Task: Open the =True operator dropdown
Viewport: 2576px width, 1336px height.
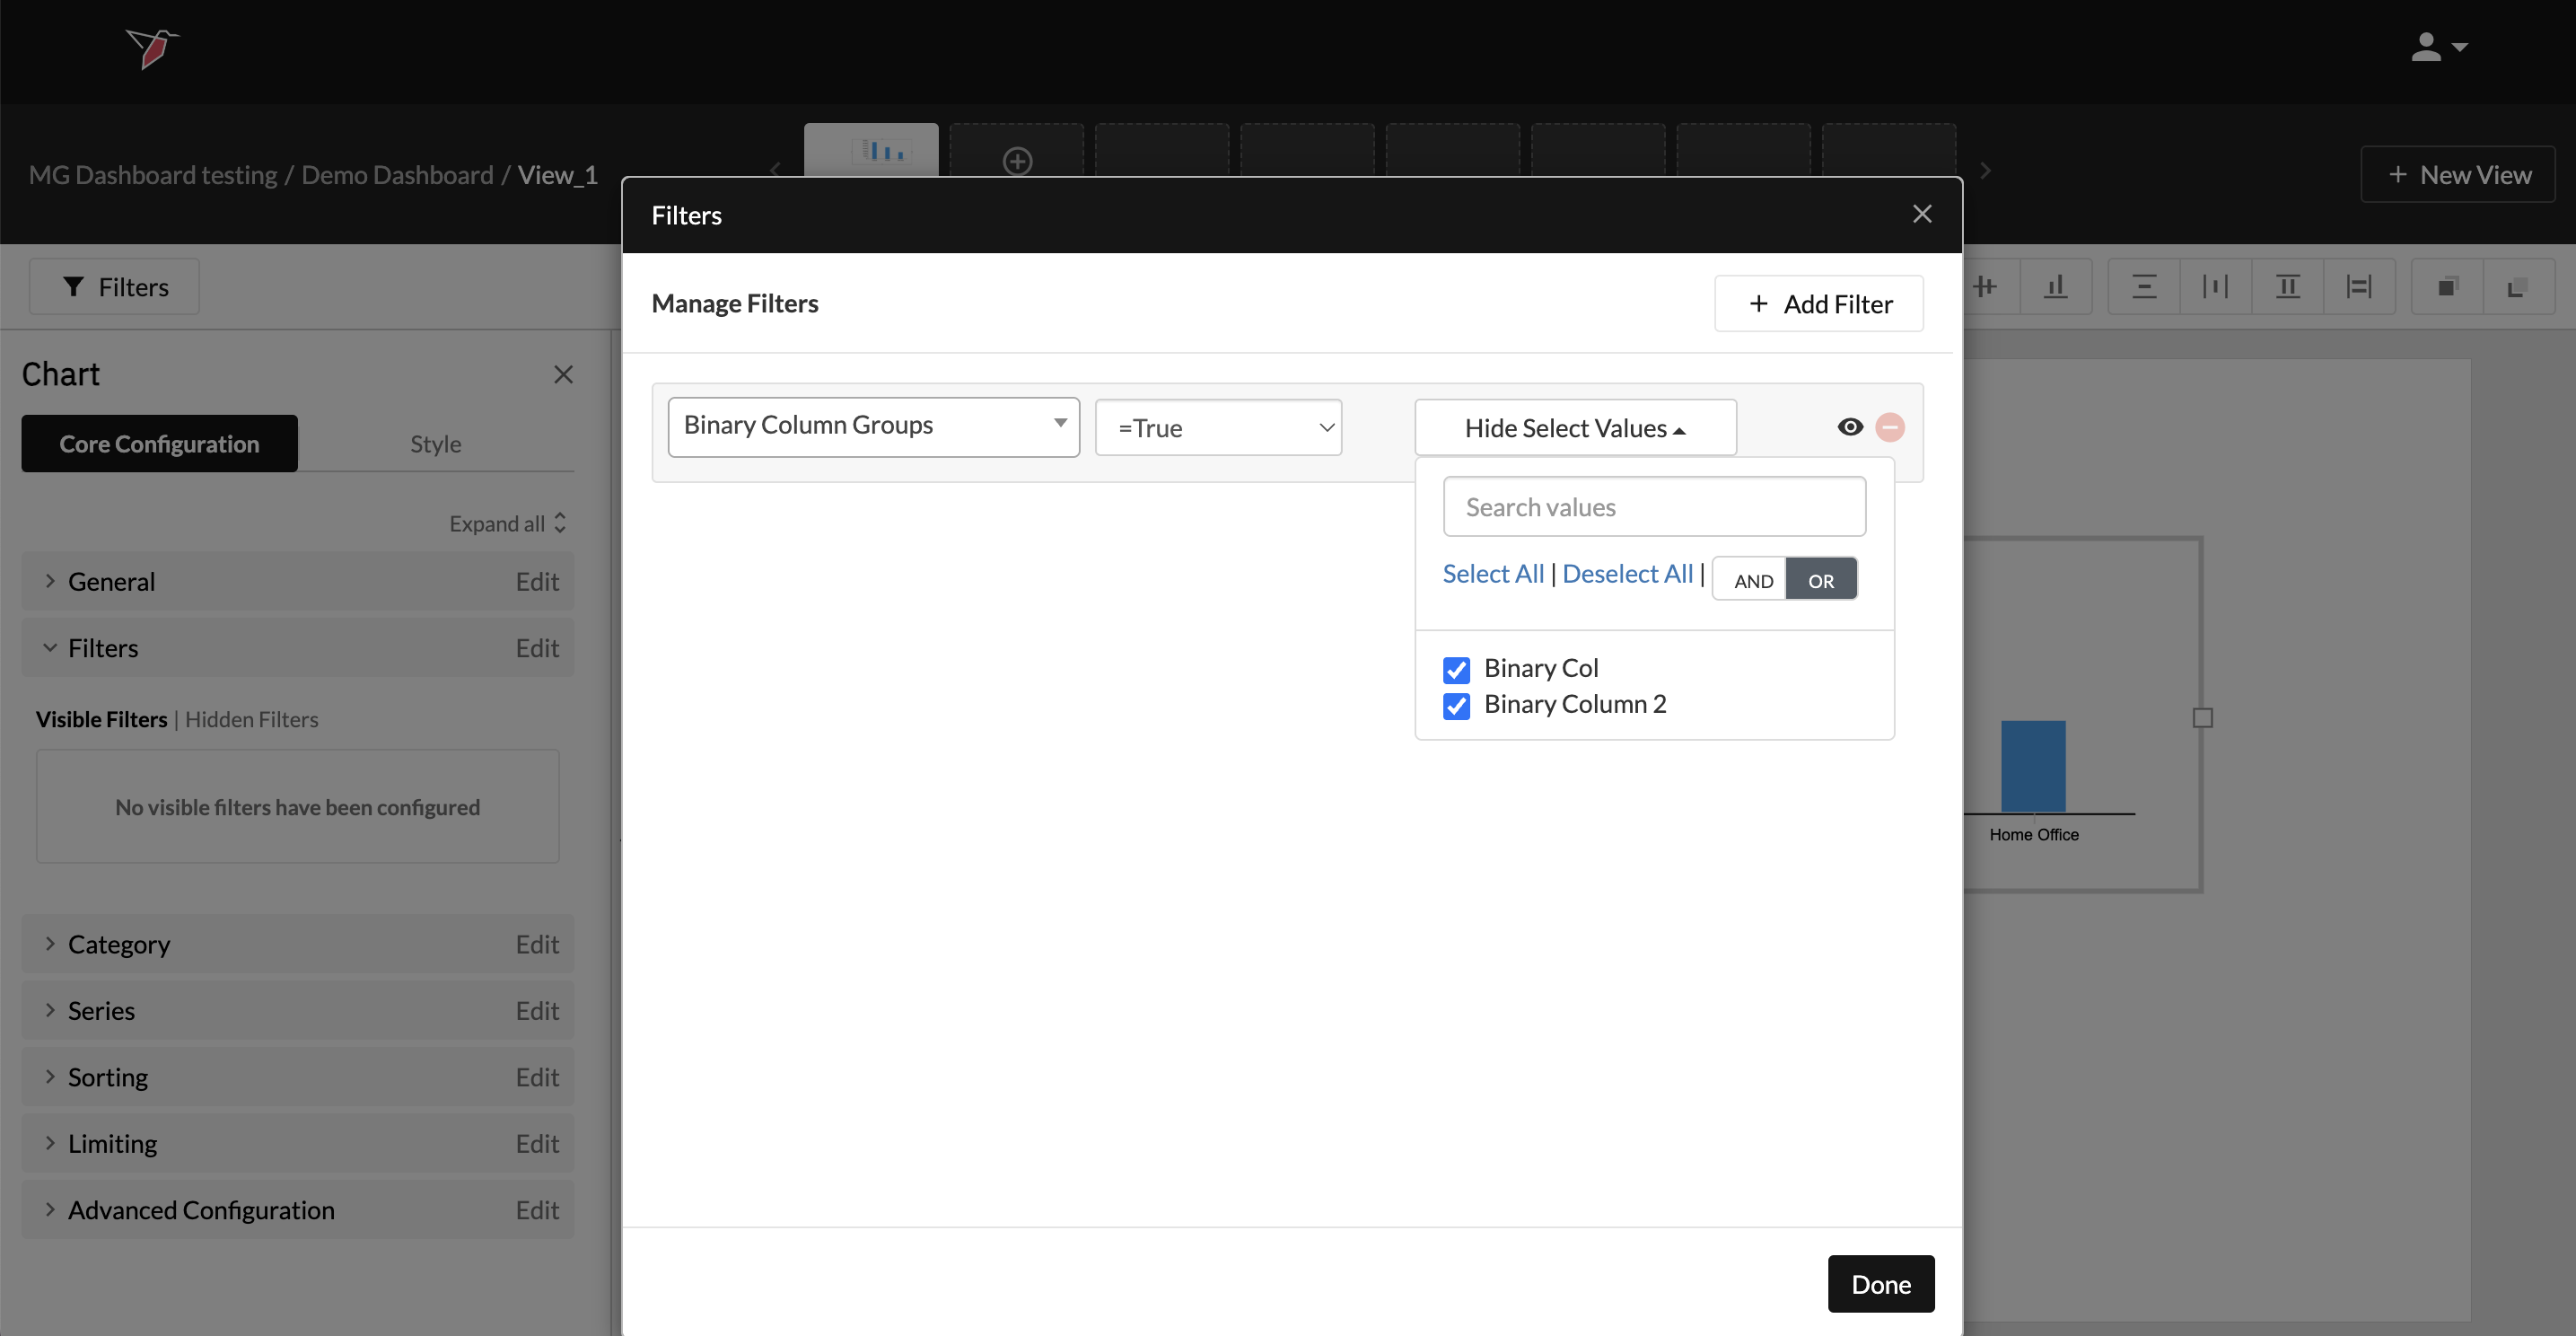Action: 1217,428
